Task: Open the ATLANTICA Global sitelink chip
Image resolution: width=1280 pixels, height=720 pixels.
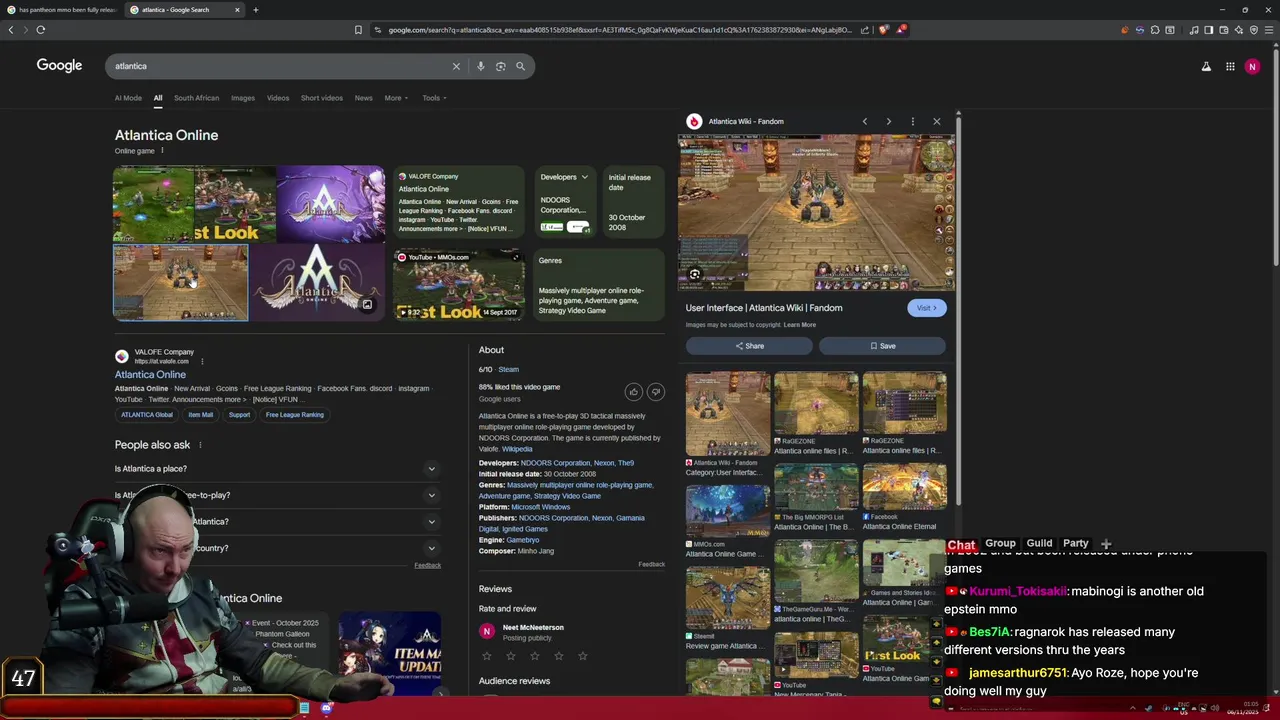Action: point(147,415)
